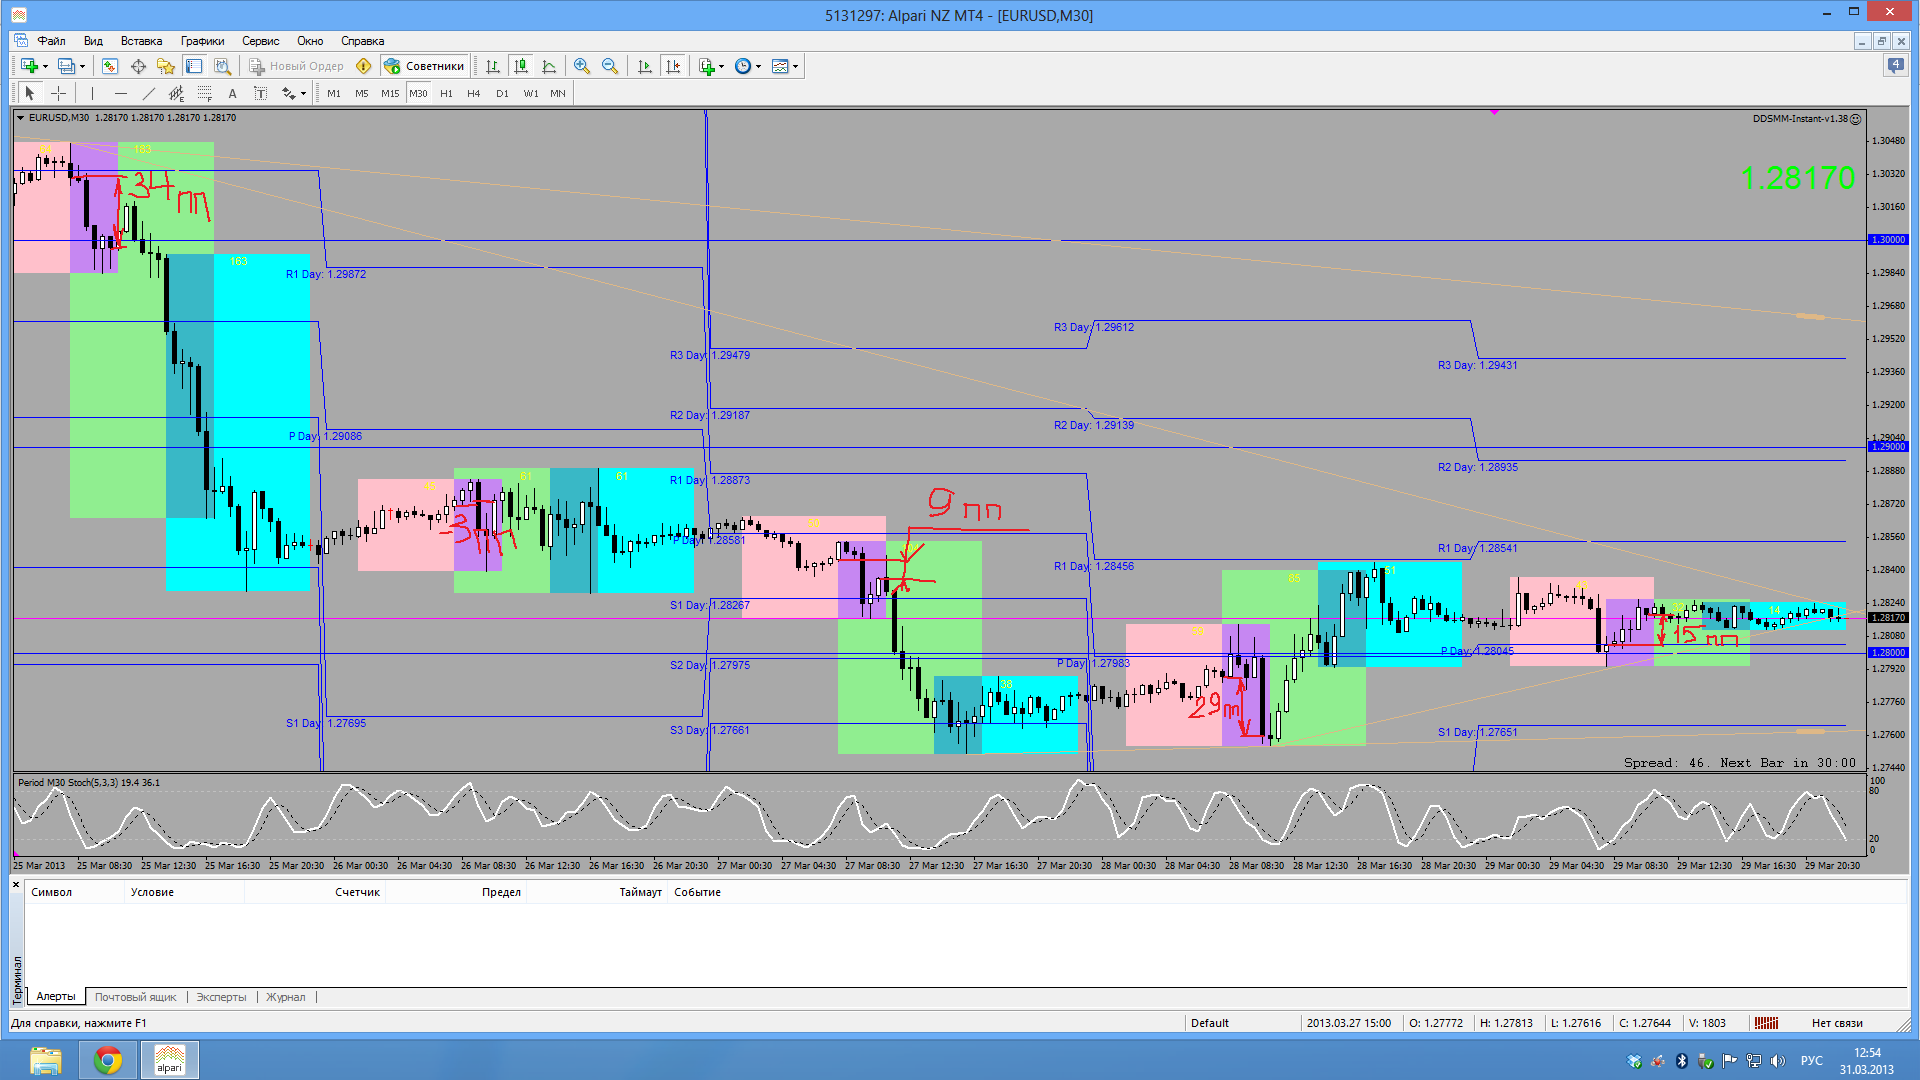Open the Справка menu

[x=362, y=41]
